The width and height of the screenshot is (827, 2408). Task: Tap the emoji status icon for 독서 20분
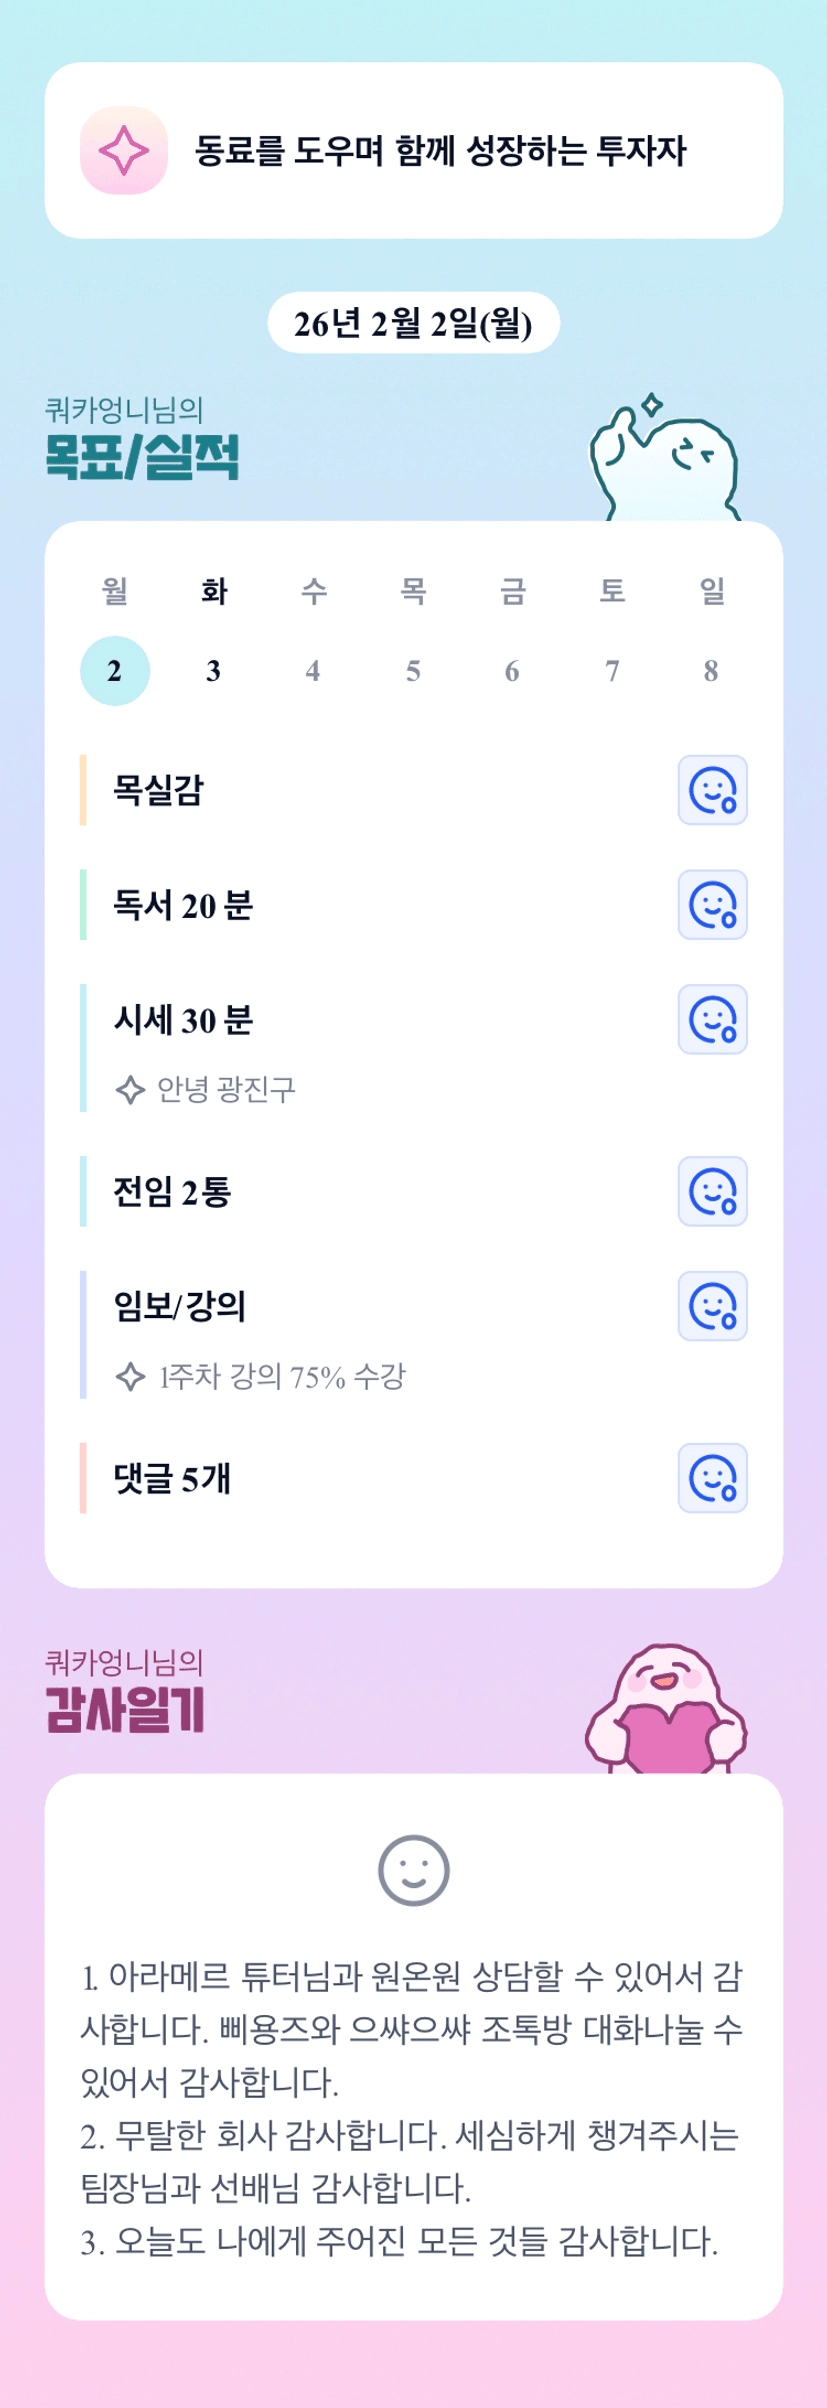(712, 905)
